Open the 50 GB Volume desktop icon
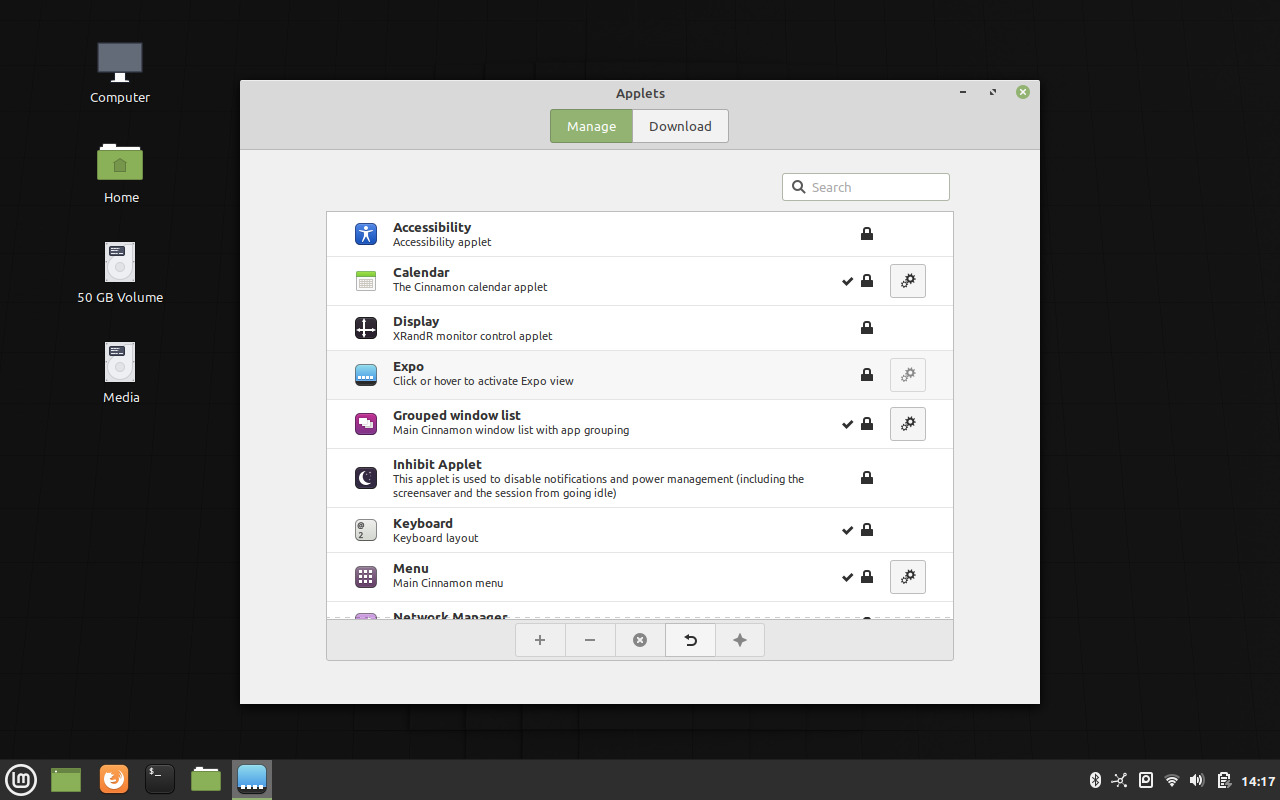This screenshot has width=1280, height=800. pyautogui.click(x=120, y=272)
